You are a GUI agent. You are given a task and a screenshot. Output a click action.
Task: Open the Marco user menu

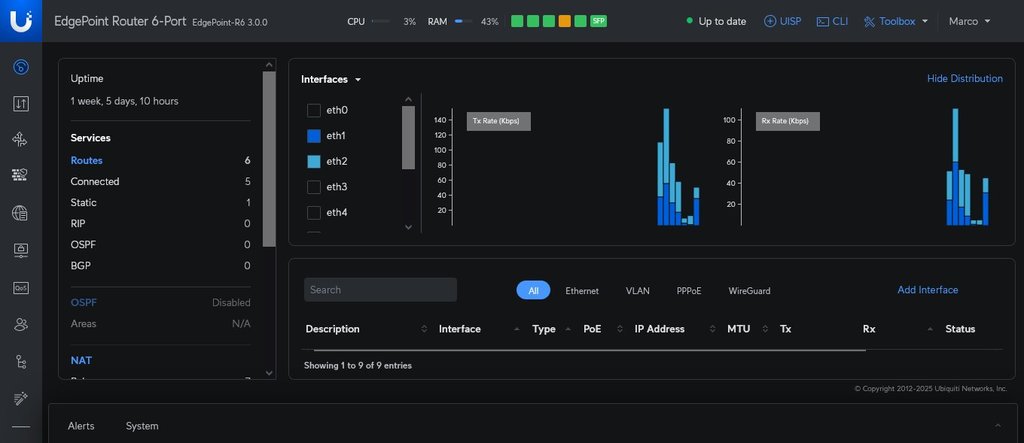[969, 21]
